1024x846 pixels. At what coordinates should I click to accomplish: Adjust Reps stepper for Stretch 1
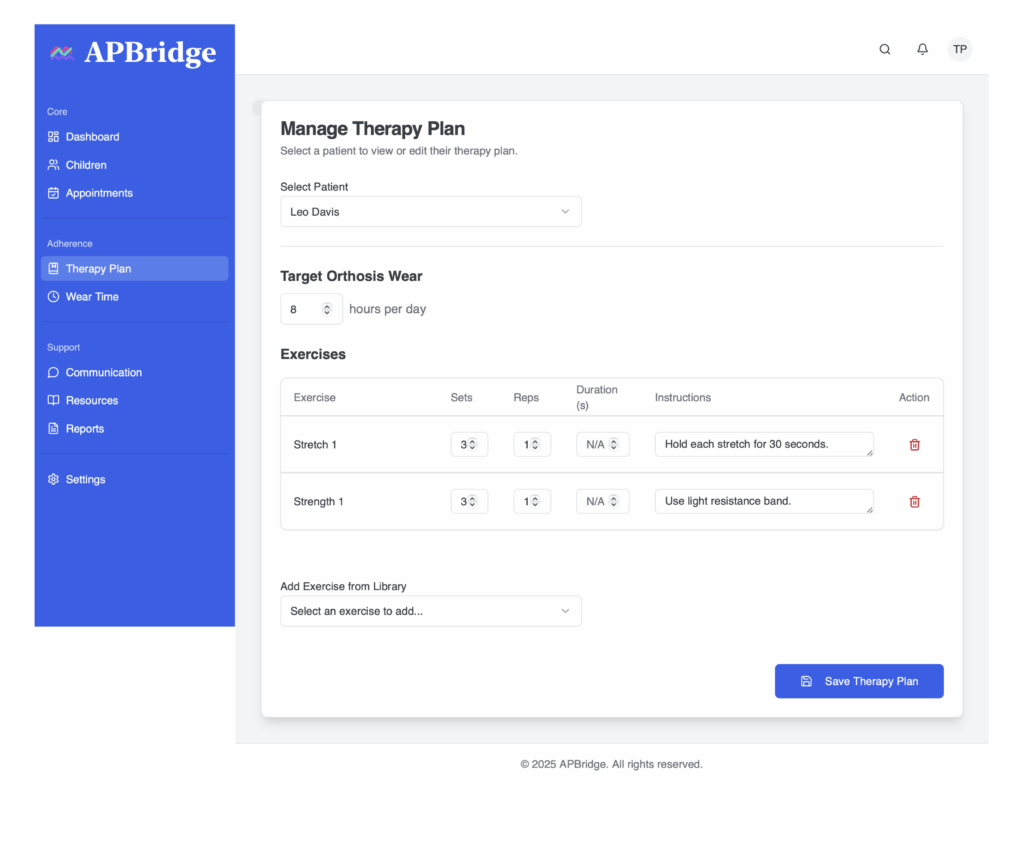point(535,444)
